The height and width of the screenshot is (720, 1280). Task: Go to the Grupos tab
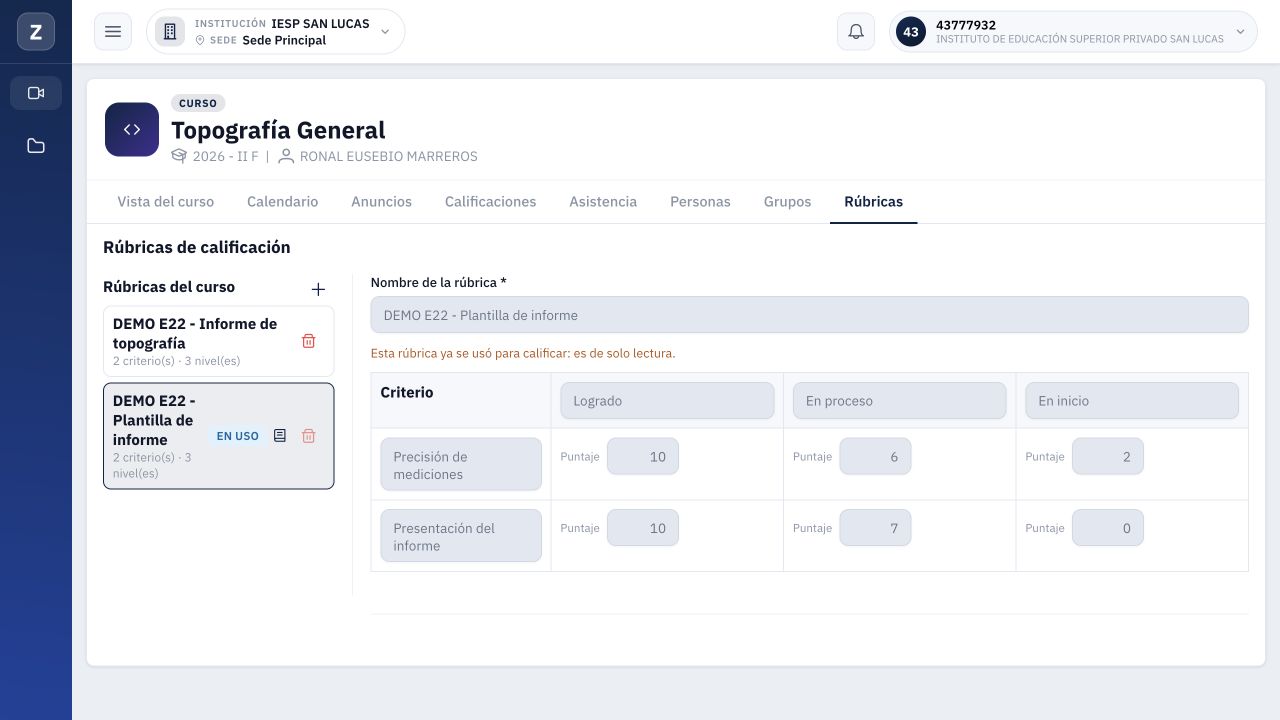[x=788, y=202]
